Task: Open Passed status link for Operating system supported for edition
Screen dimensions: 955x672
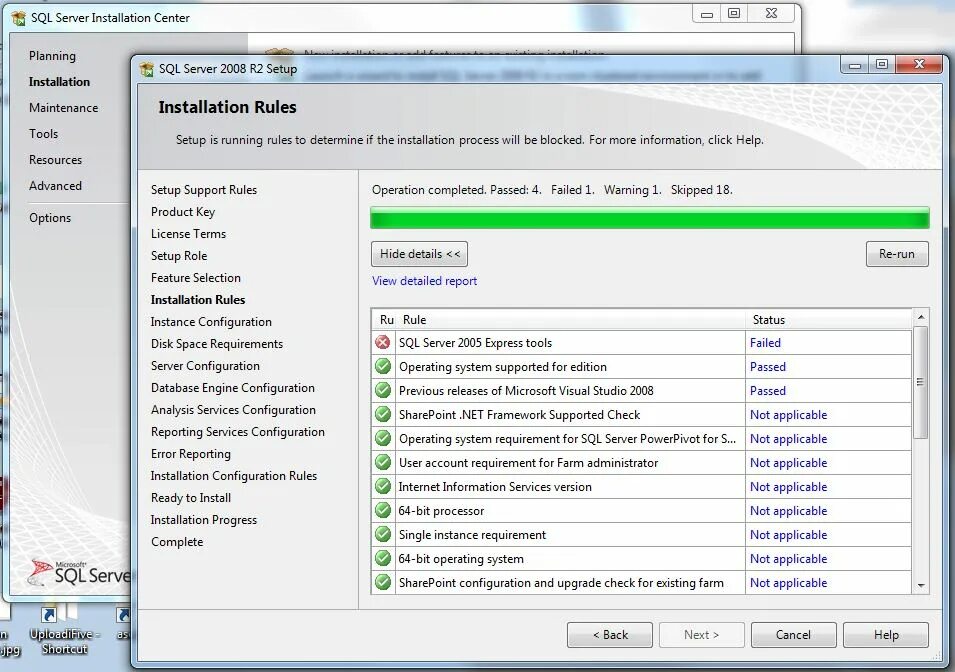Action: click(767, 367)
